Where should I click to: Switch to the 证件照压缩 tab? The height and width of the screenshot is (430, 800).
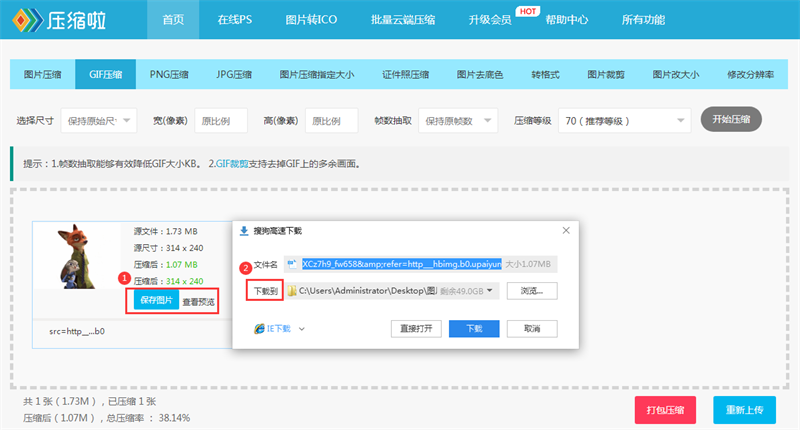(x=406, y=74)
